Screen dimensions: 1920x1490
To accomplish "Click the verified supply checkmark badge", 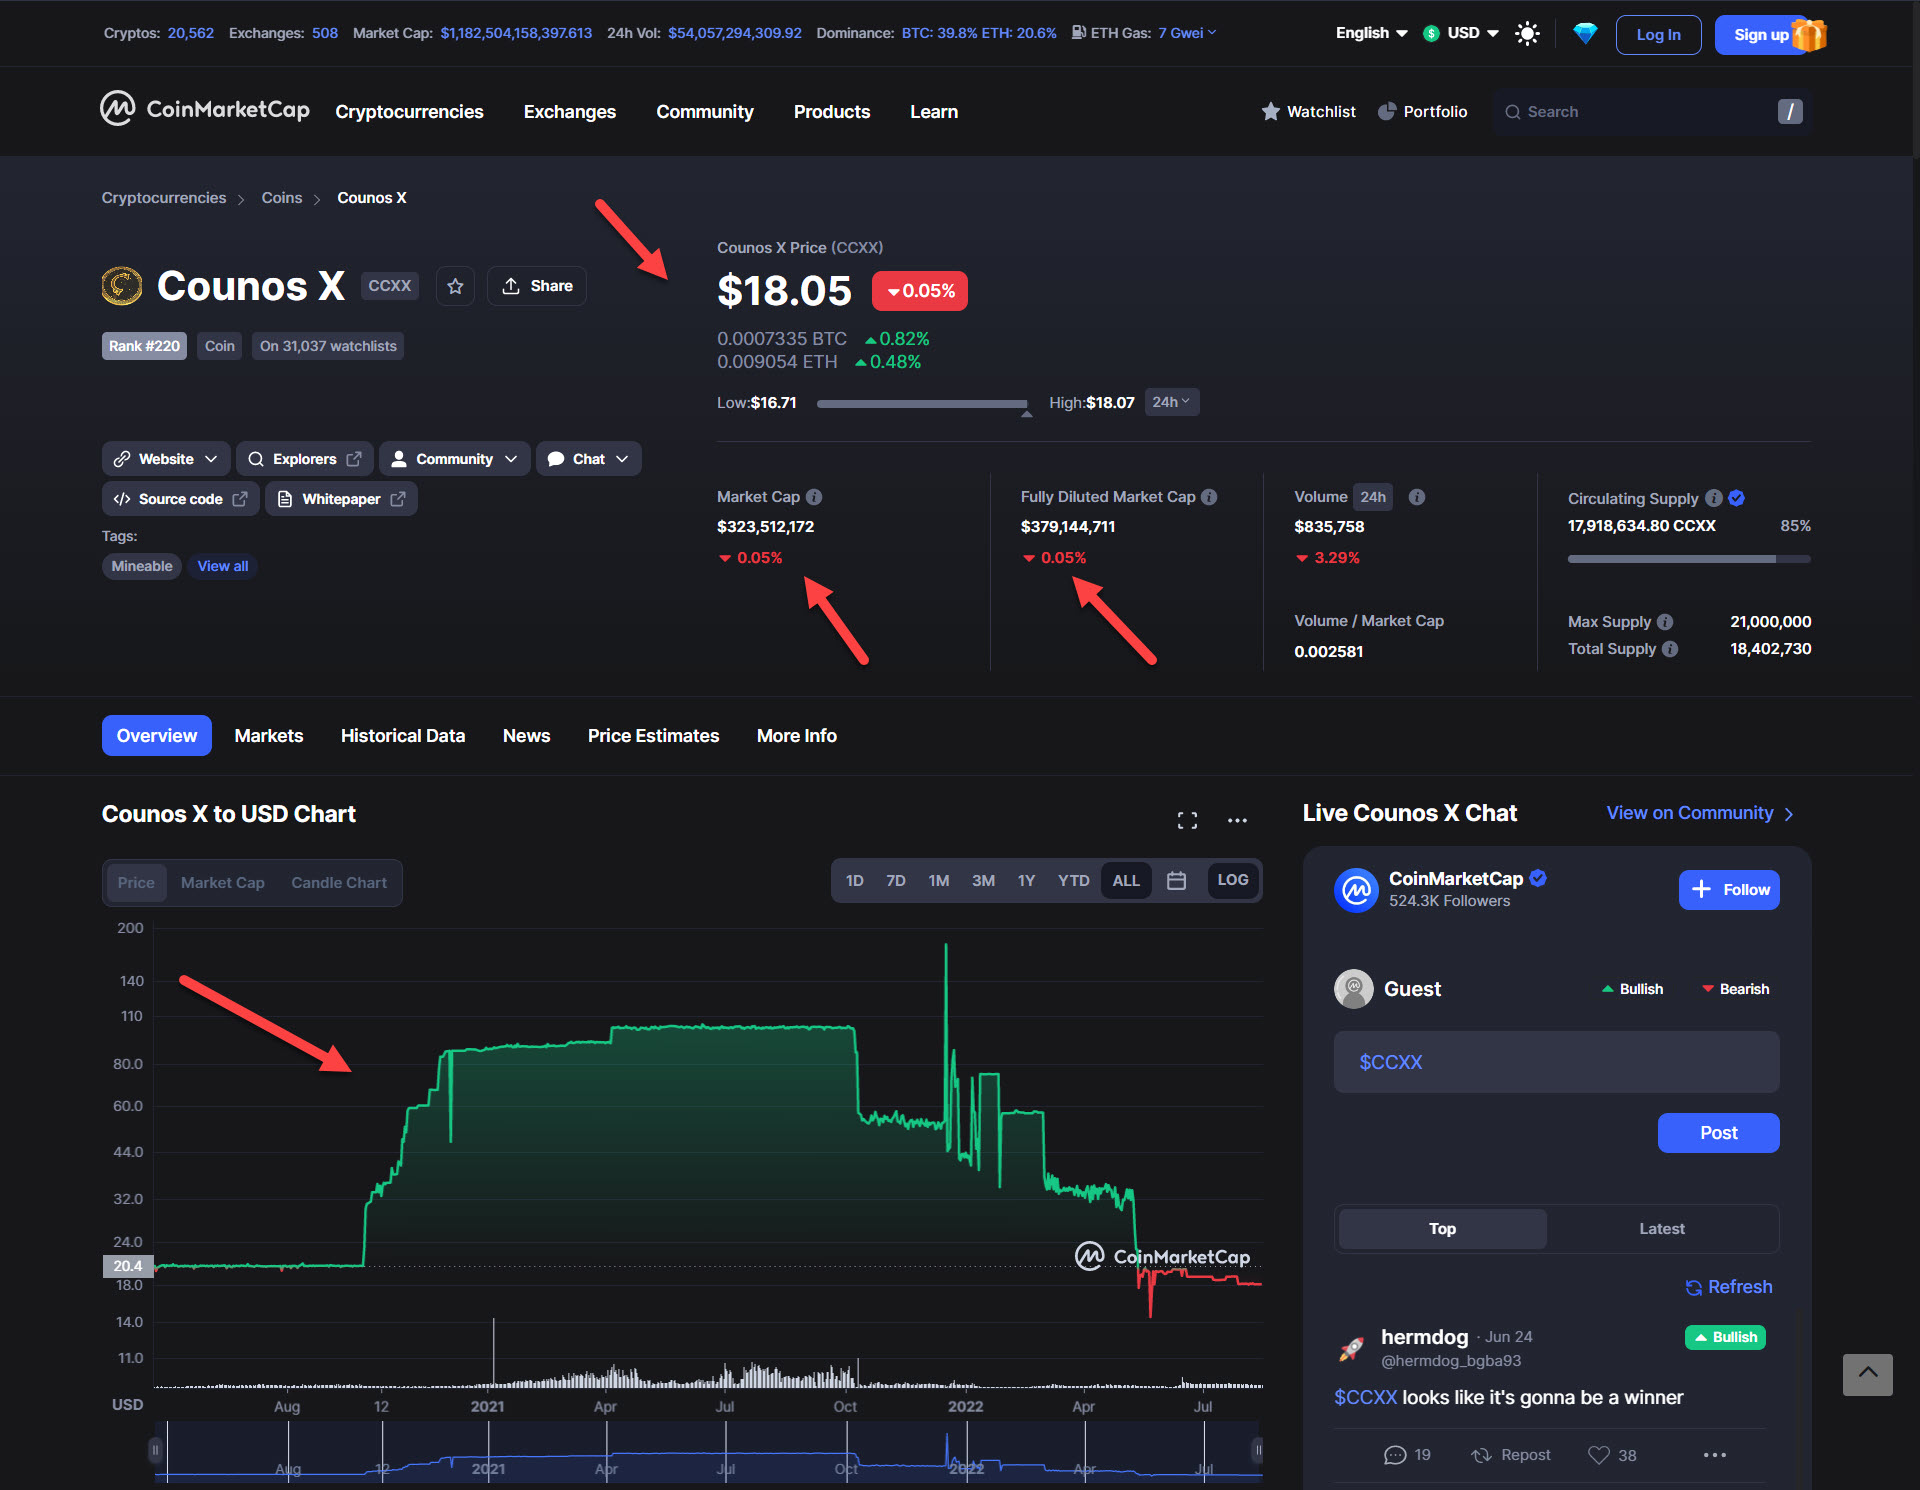I will click(1737, 498).
